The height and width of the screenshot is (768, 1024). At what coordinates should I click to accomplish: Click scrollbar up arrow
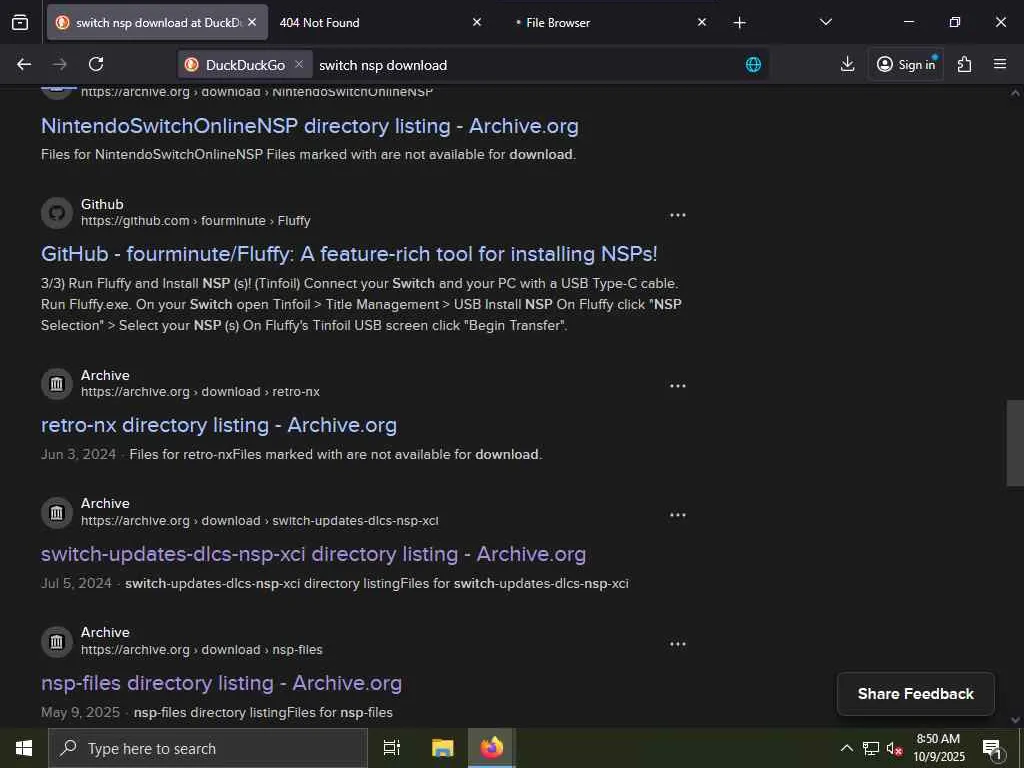[1015, 93]
